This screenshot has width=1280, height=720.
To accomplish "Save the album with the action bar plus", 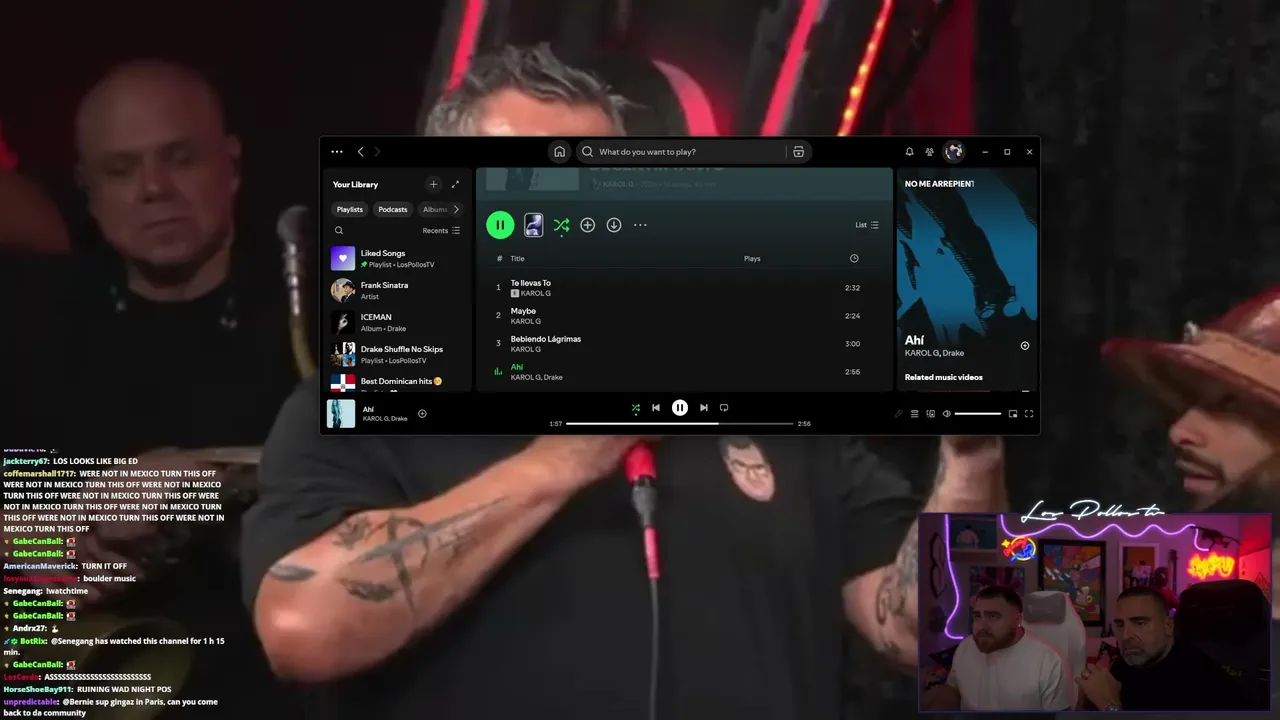I will 588,225.
